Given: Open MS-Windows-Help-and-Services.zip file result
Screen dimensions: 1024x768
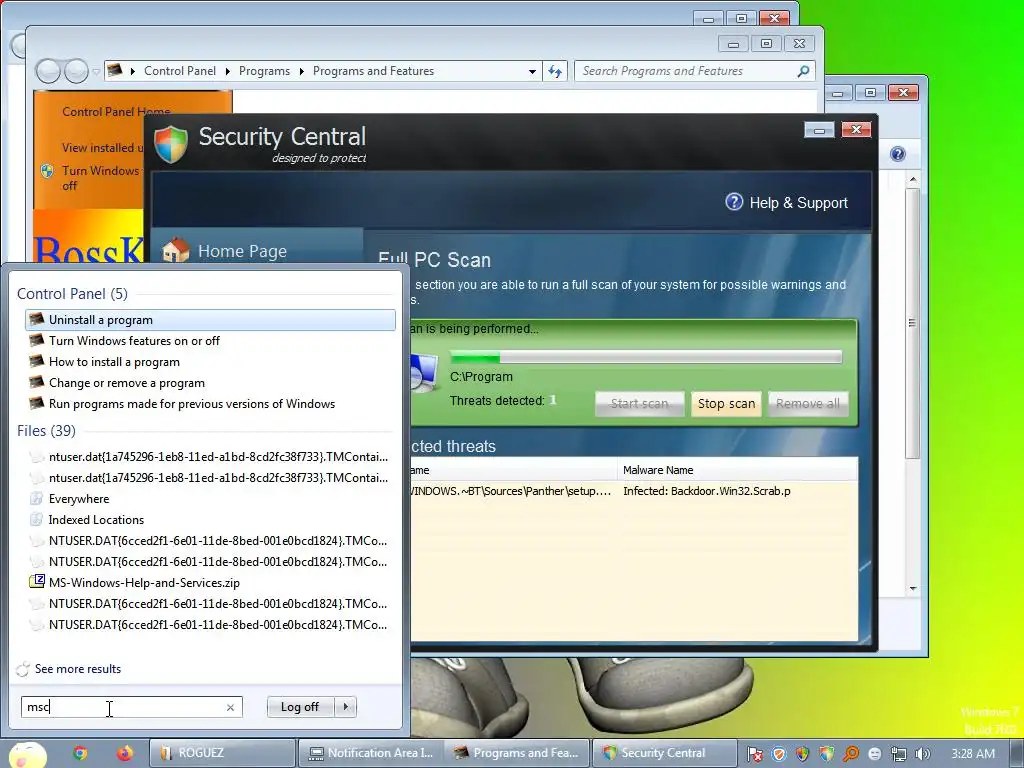Looking at the screenshot, I should [144, 583].
